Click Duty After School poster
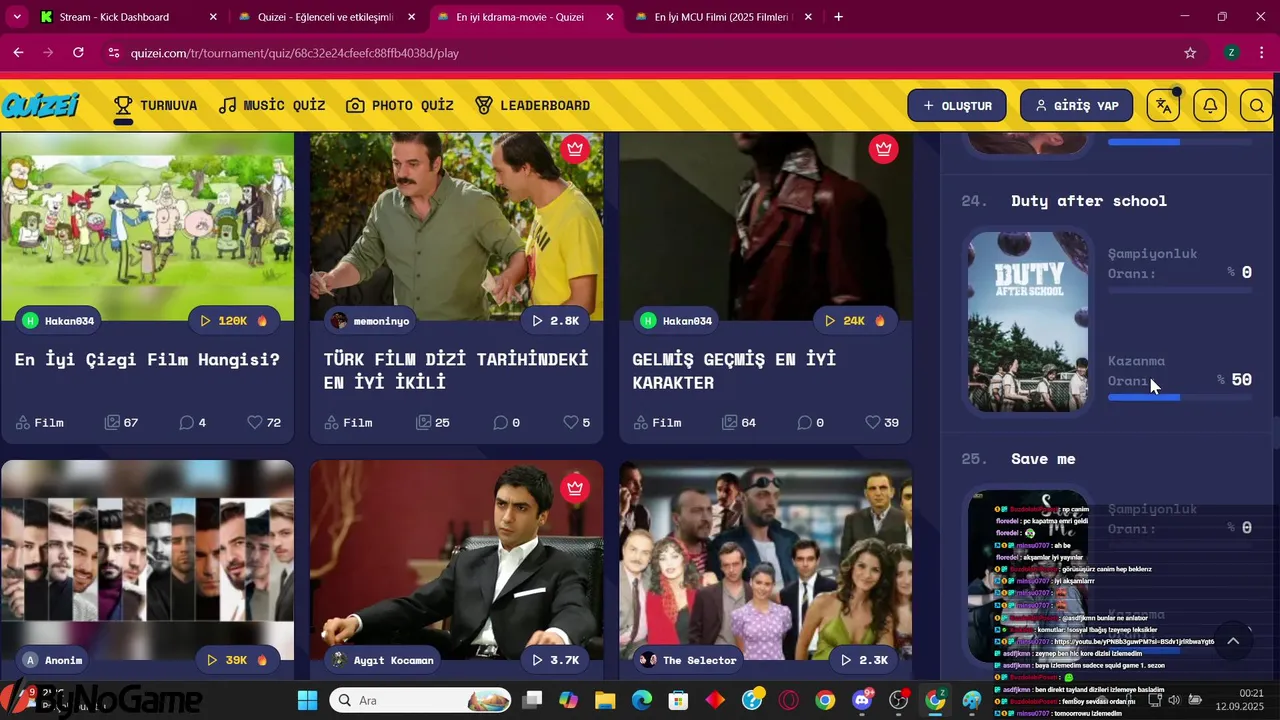1280x720 pixels. tap(1028, 322)
